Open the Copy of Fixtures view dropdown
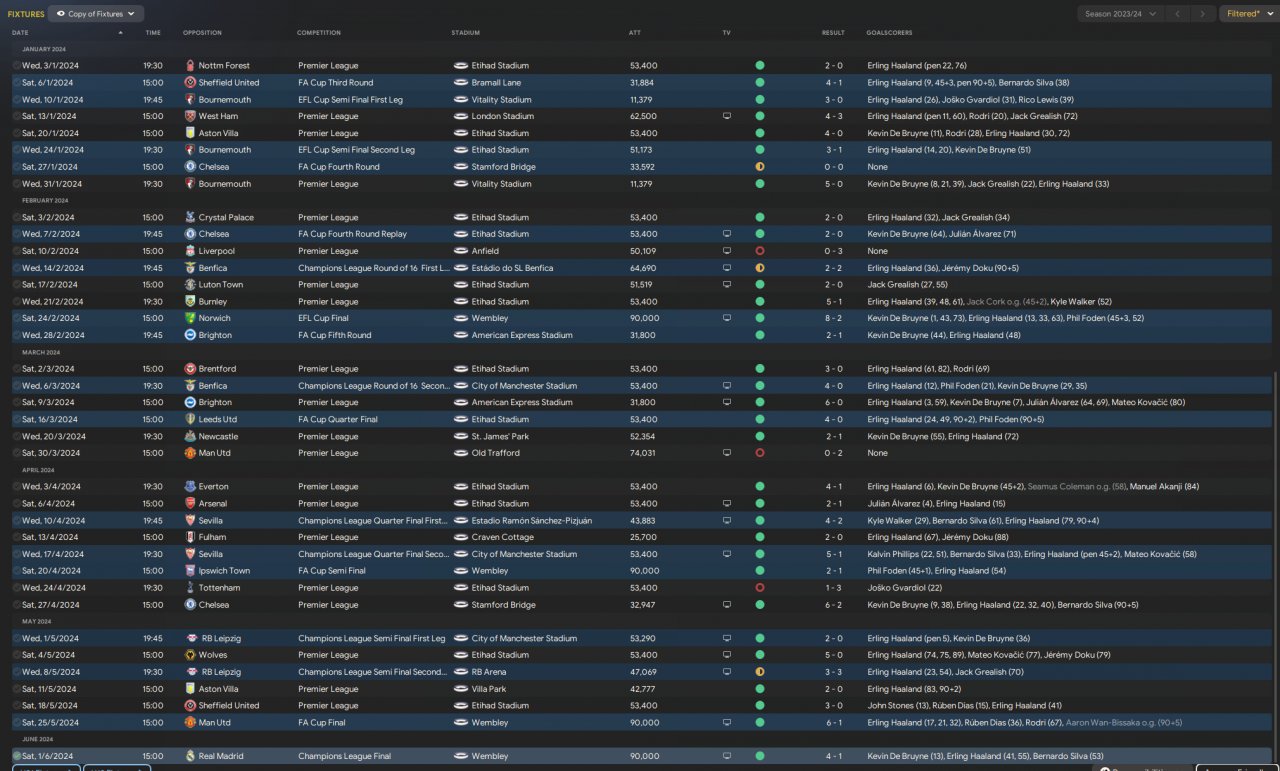The height and width of the screenshot is (771, 1280). coord(97,14)
